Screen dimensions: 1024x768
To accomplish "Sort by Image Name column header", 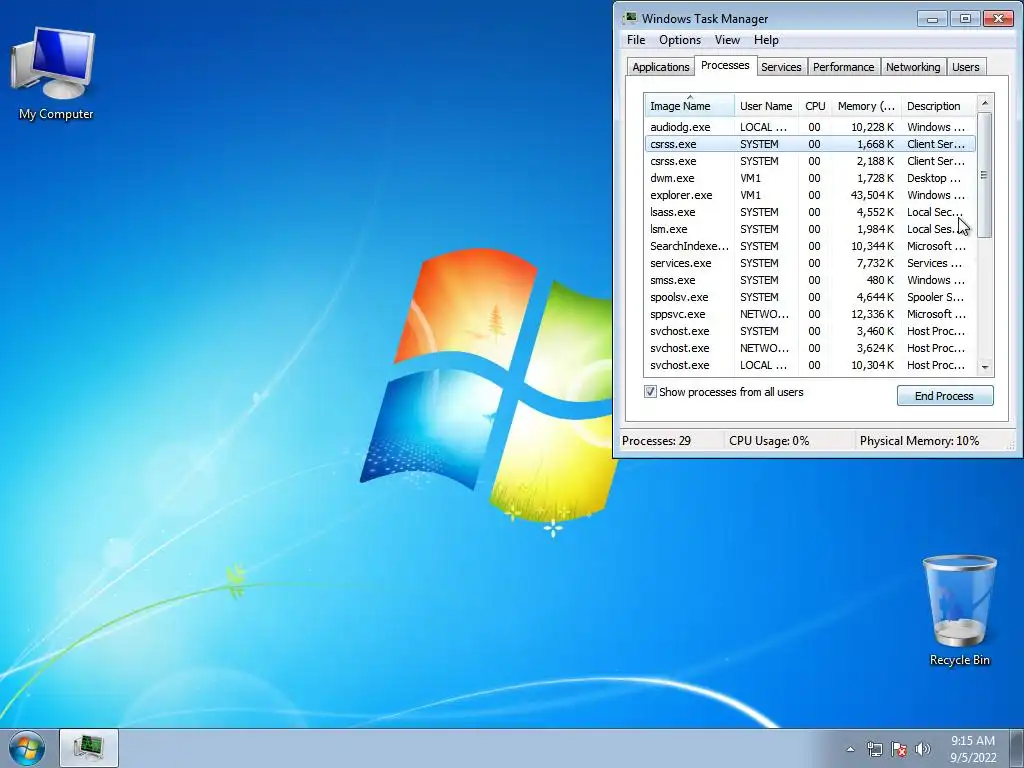I will pos(689,106).
